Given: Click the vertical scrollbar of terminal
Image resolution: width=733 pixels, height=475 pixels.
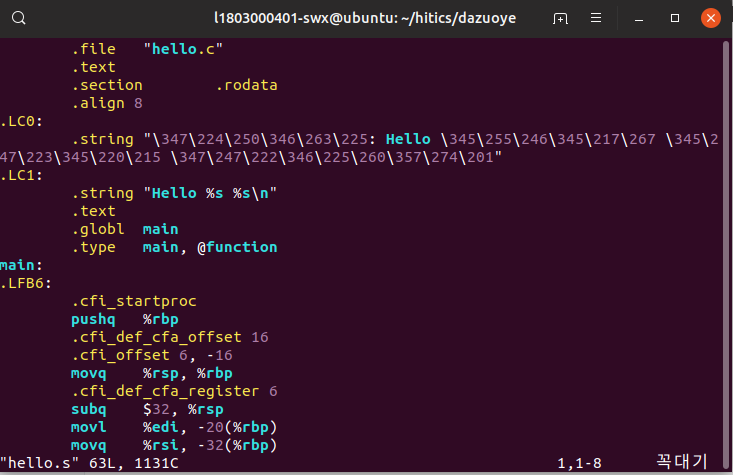Looking at the screenshot, I should click(726, 255).
